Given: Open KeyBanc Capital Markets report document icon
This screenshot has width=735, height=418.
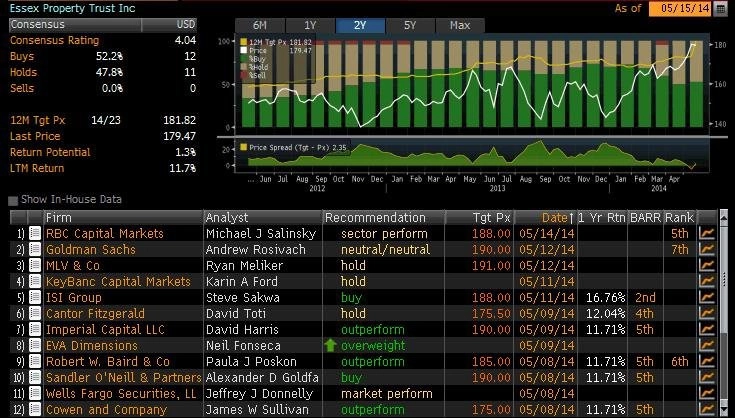Looking at the screenshot, I should (35, 281).
